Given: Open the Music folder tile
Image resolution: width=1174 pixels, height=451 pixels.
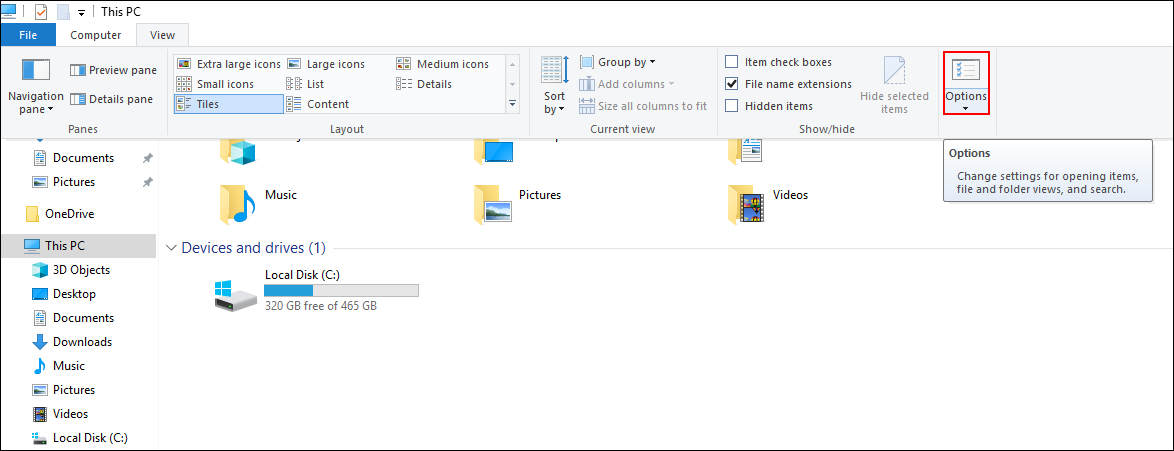Looking at the screenshot, I should pos(259,204).
